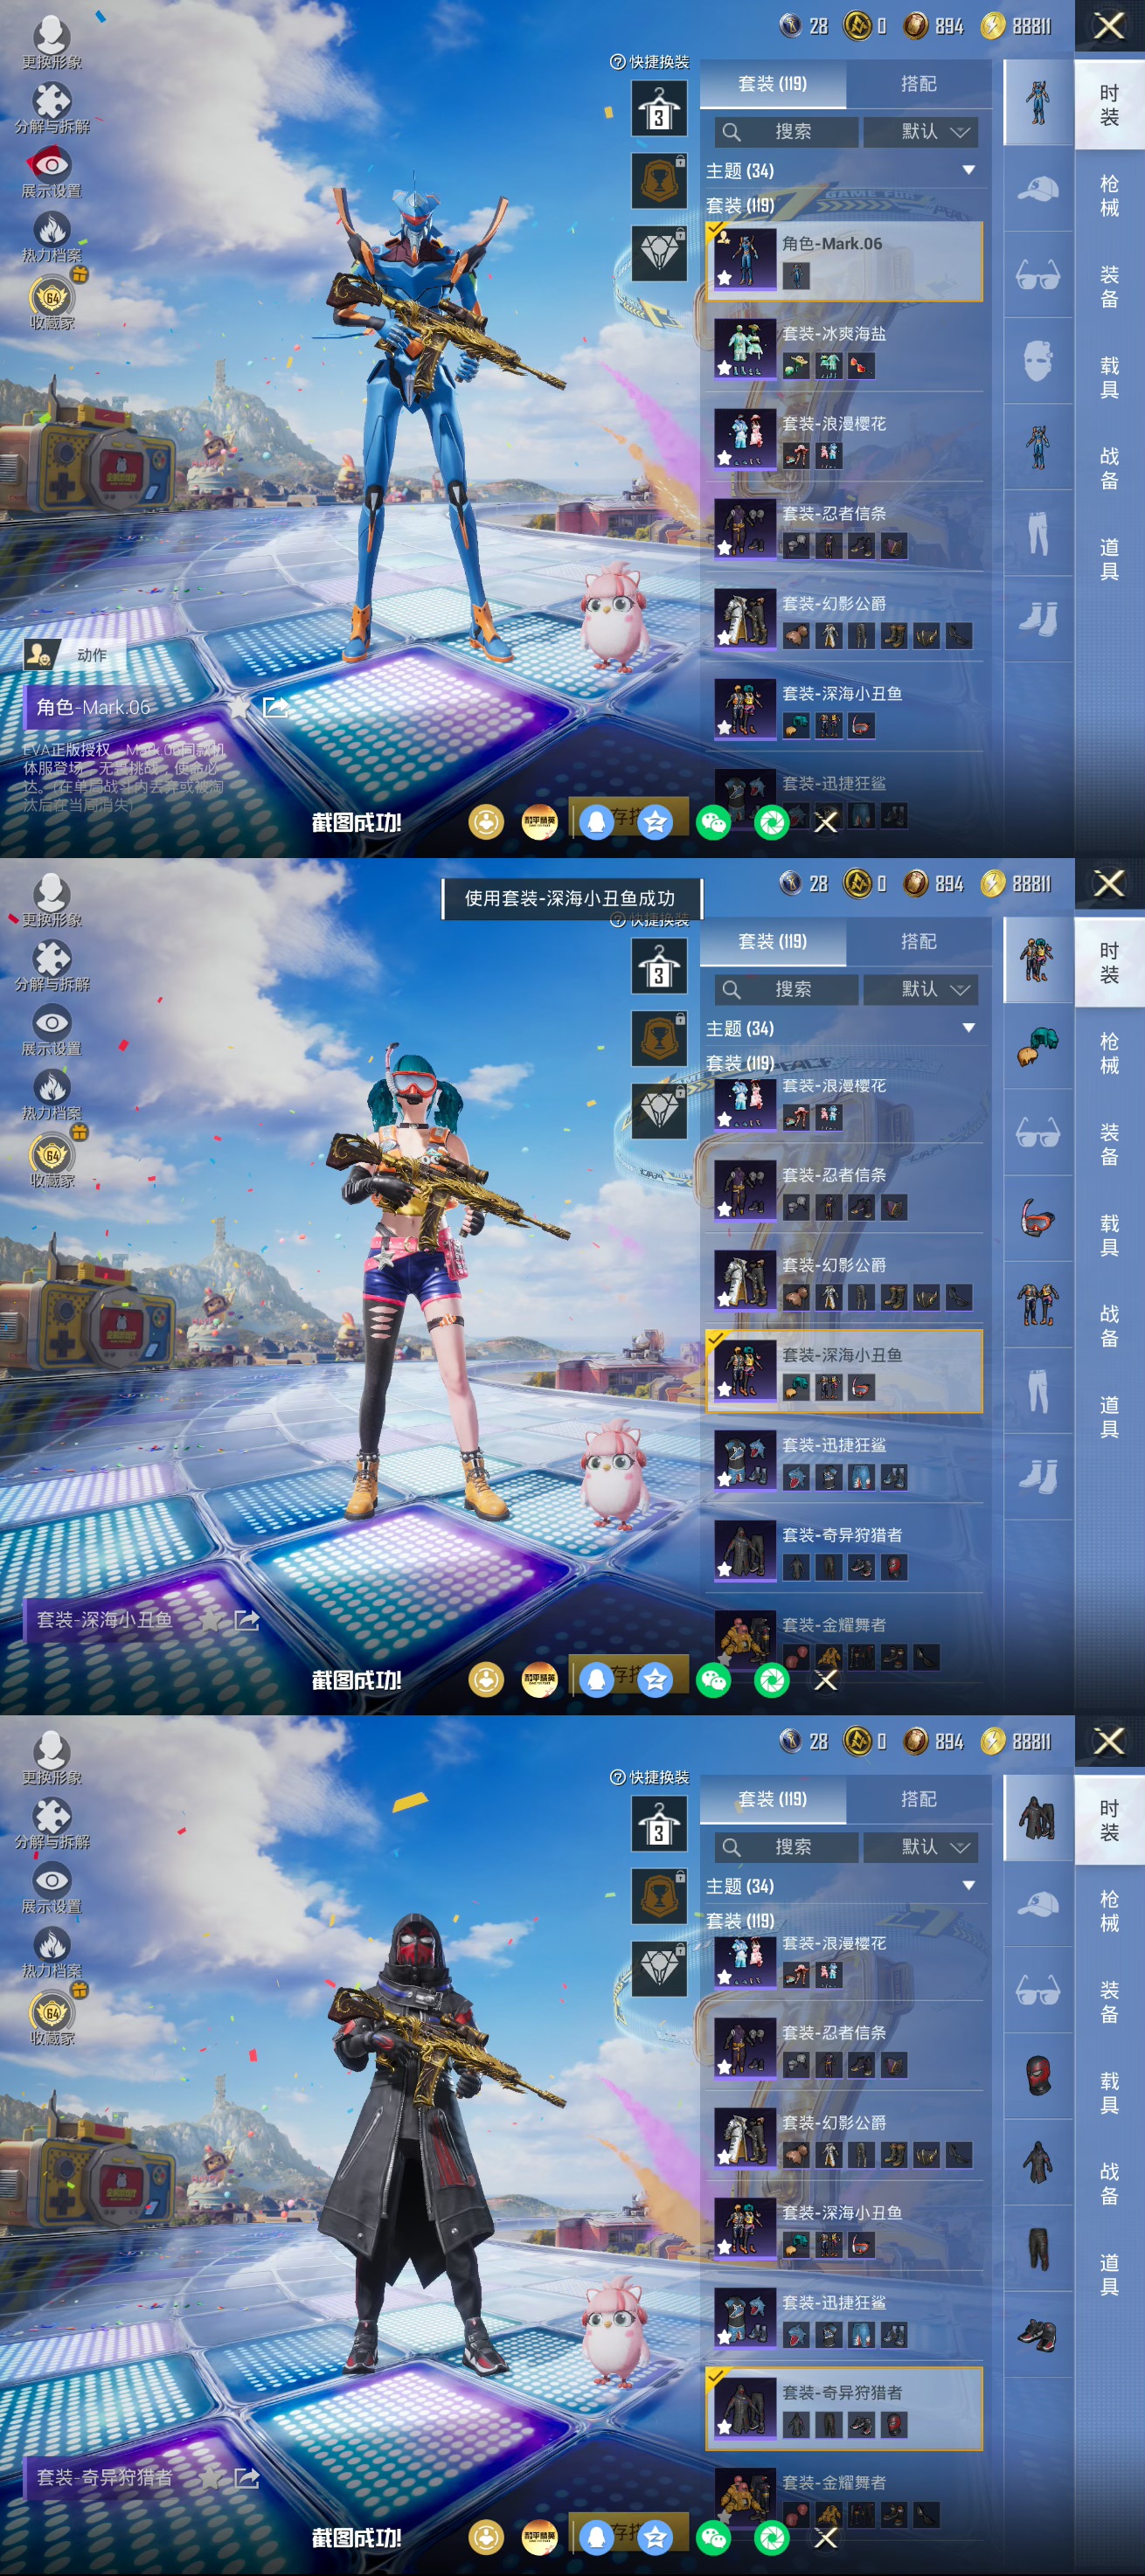Click the 894 coin balance in 小丑鱼 screen
Viewport: 1145px width, 2576px height.
pos(934,884)
